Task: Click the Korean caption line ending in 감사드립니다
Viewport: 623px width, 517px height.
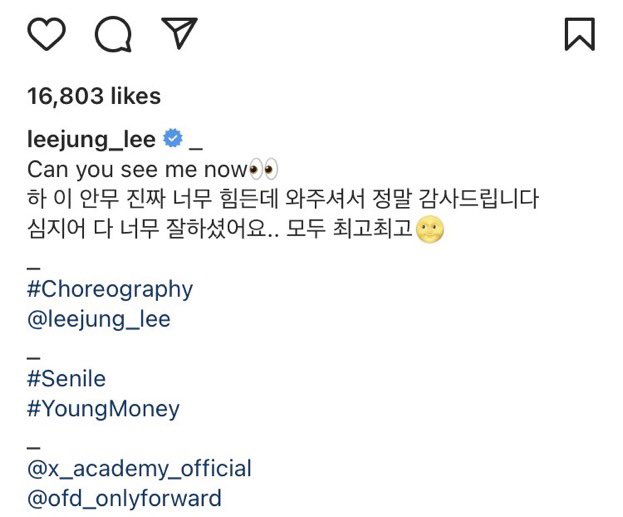Action: tap(282, 199)
